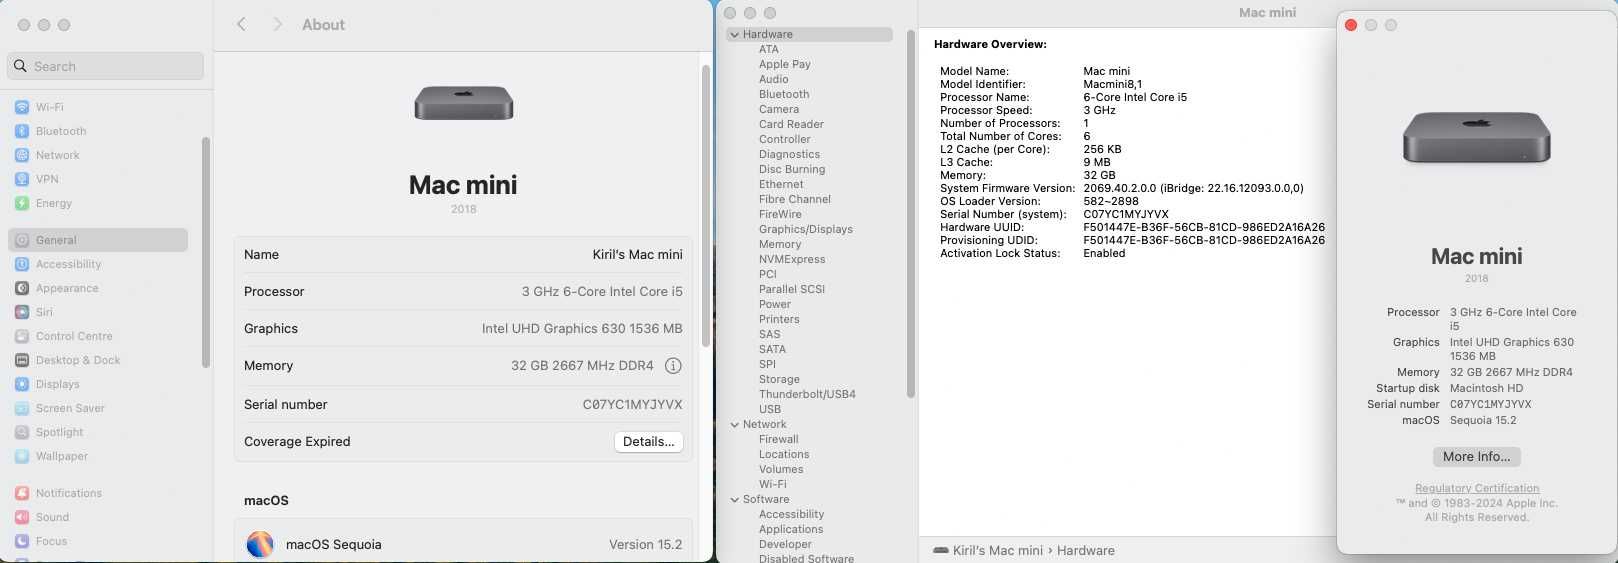The height and width of the screenshot is (563, 1618).
Task: Click the Settings Search field
Action: (106, 66)
